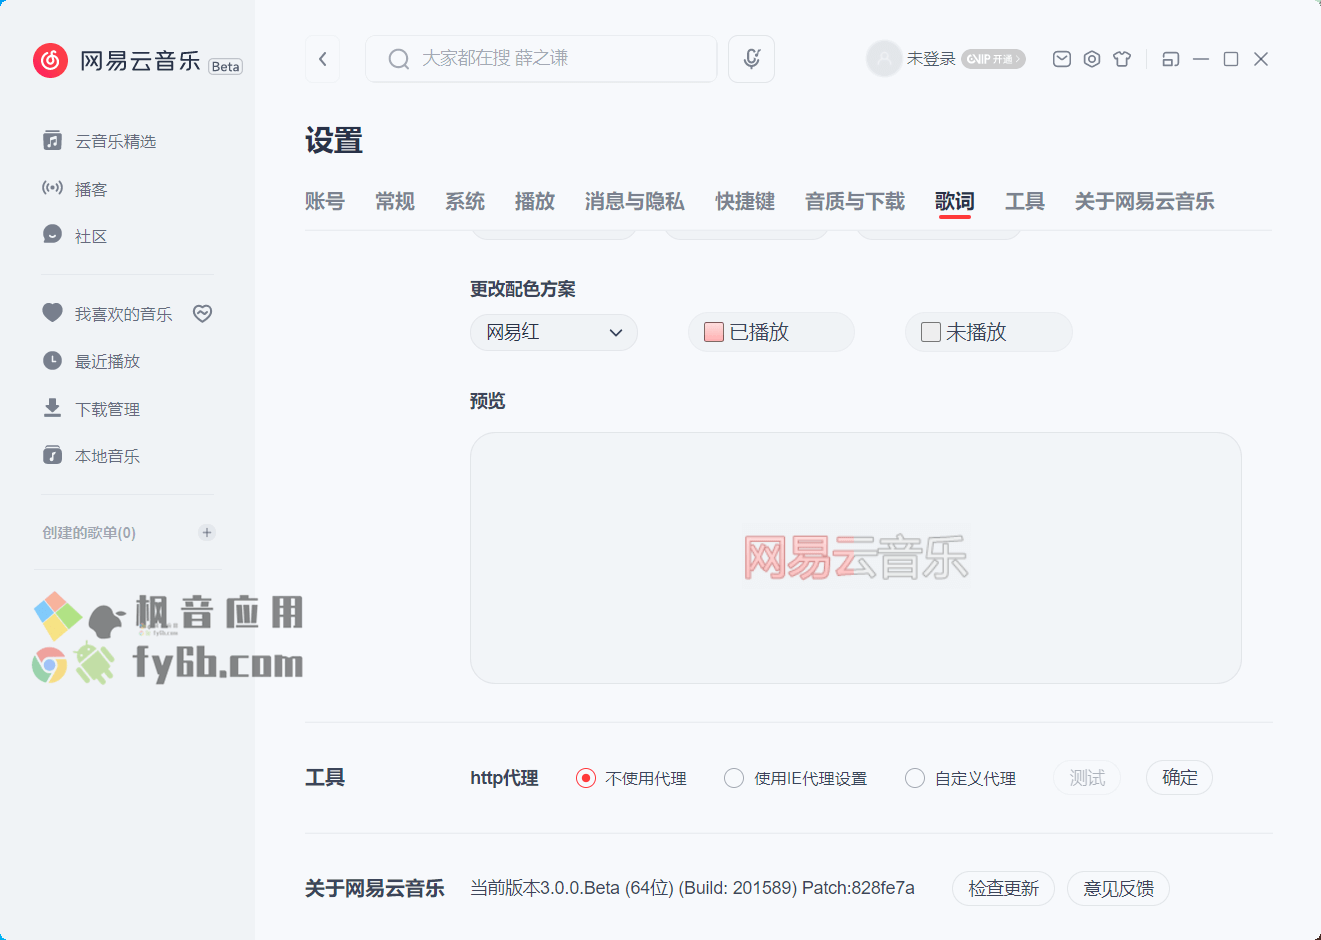Open the settings hexagon icon
This screenshot has height=940, width=1321.
tap(1092, 59)
